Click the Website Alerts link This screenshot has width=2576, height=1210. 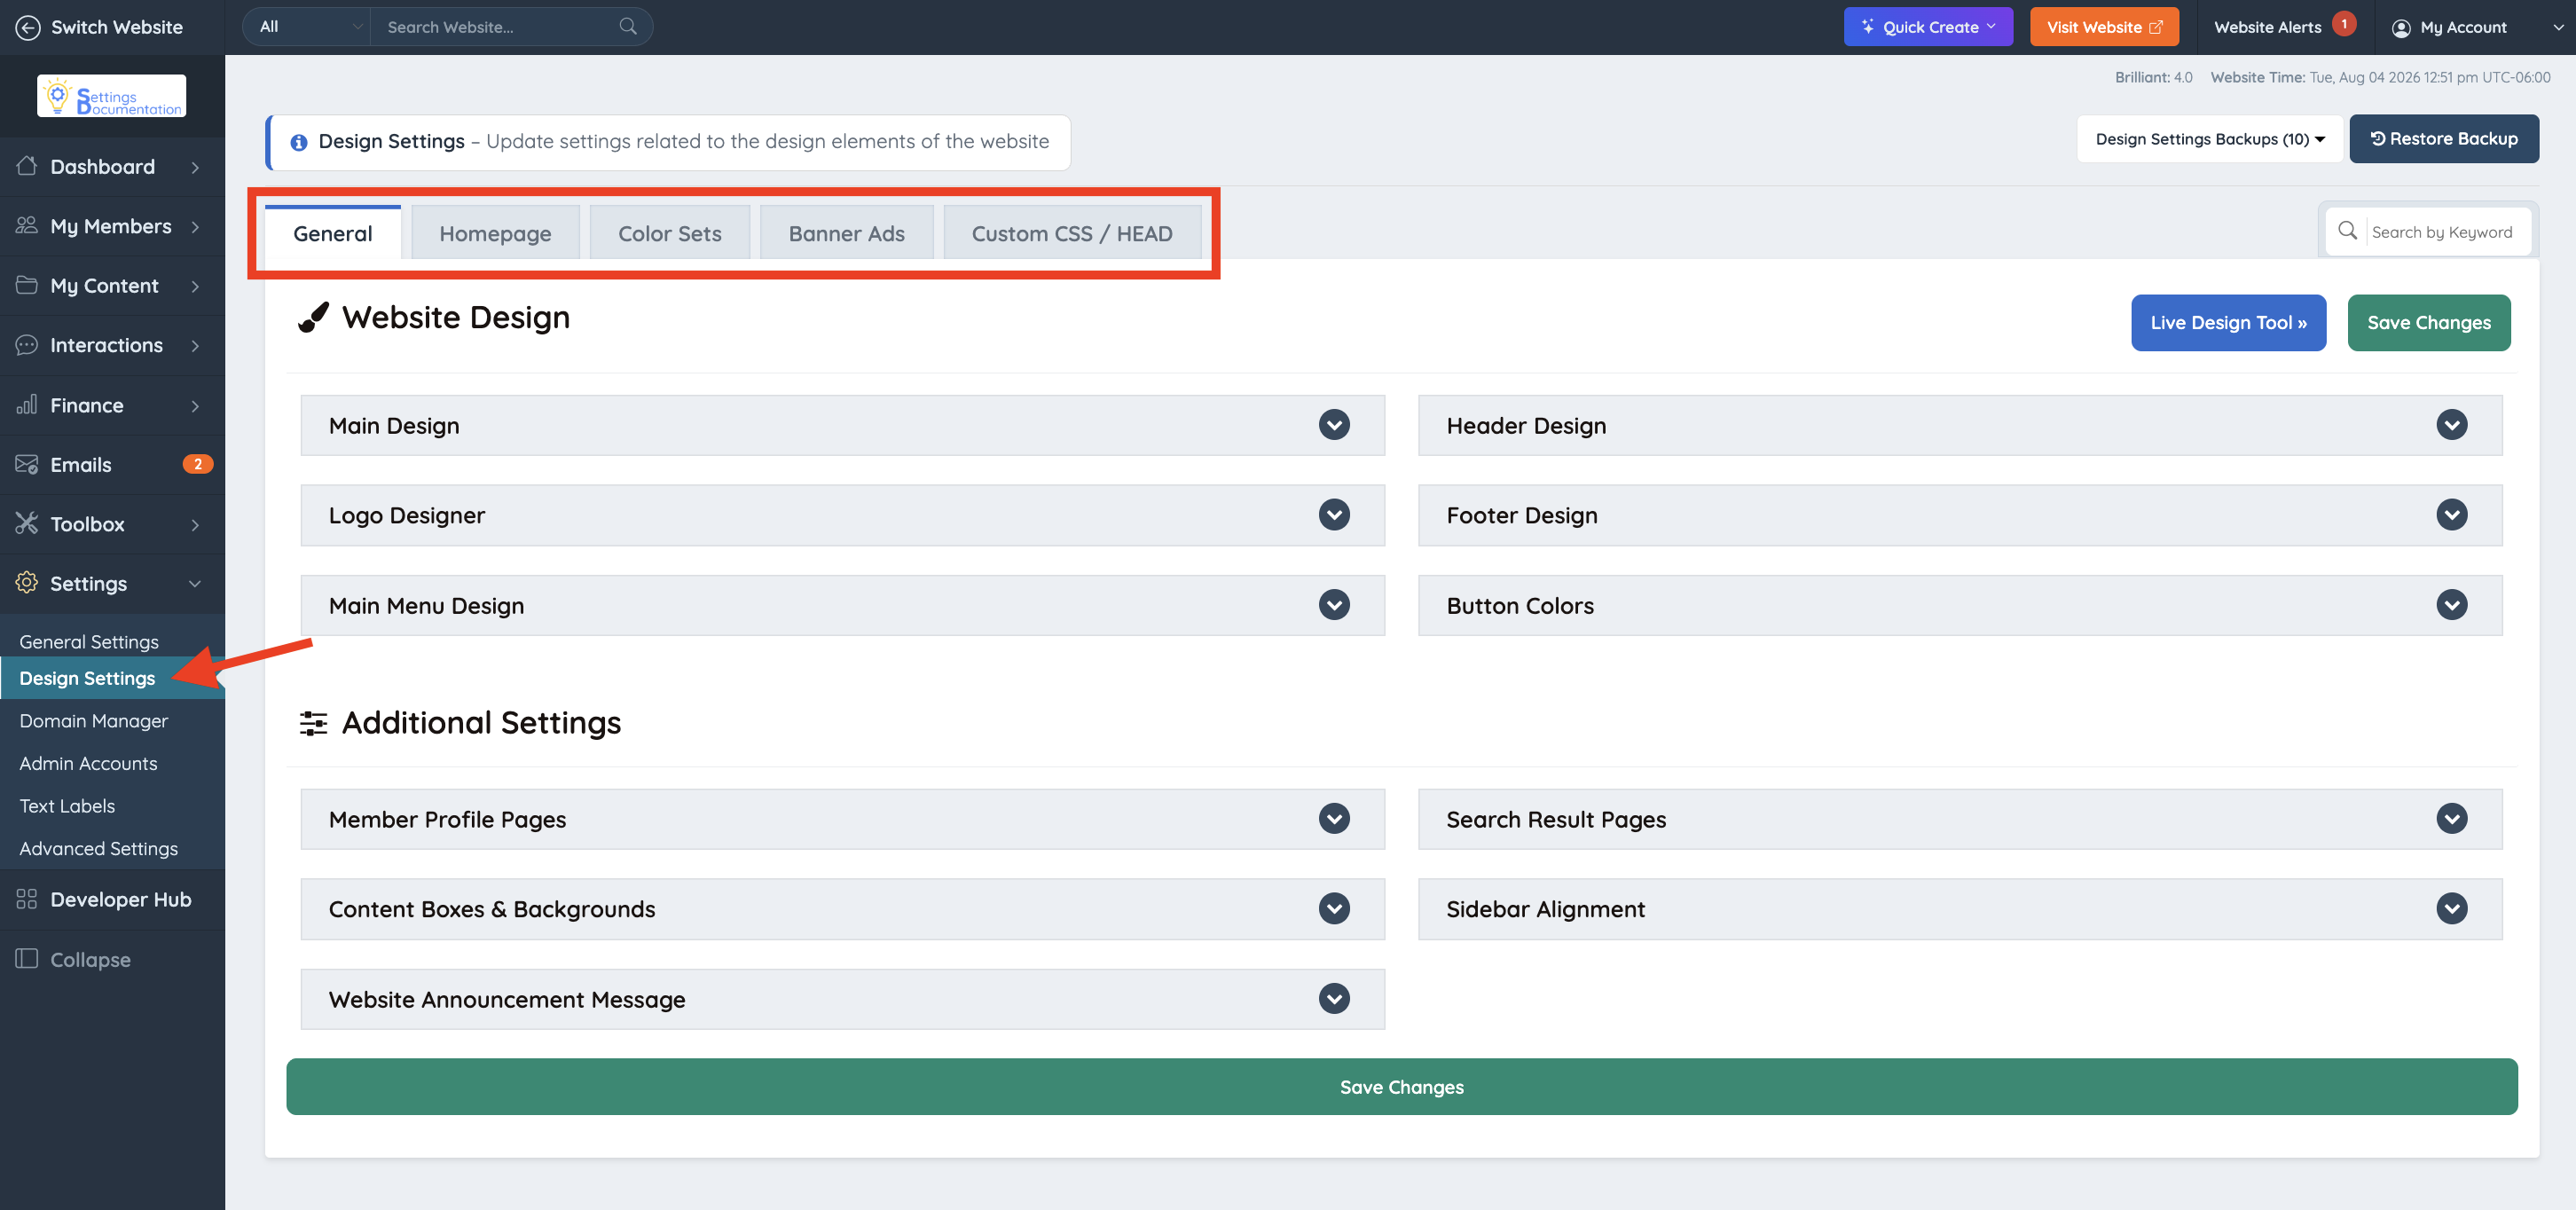(2267, 28)
